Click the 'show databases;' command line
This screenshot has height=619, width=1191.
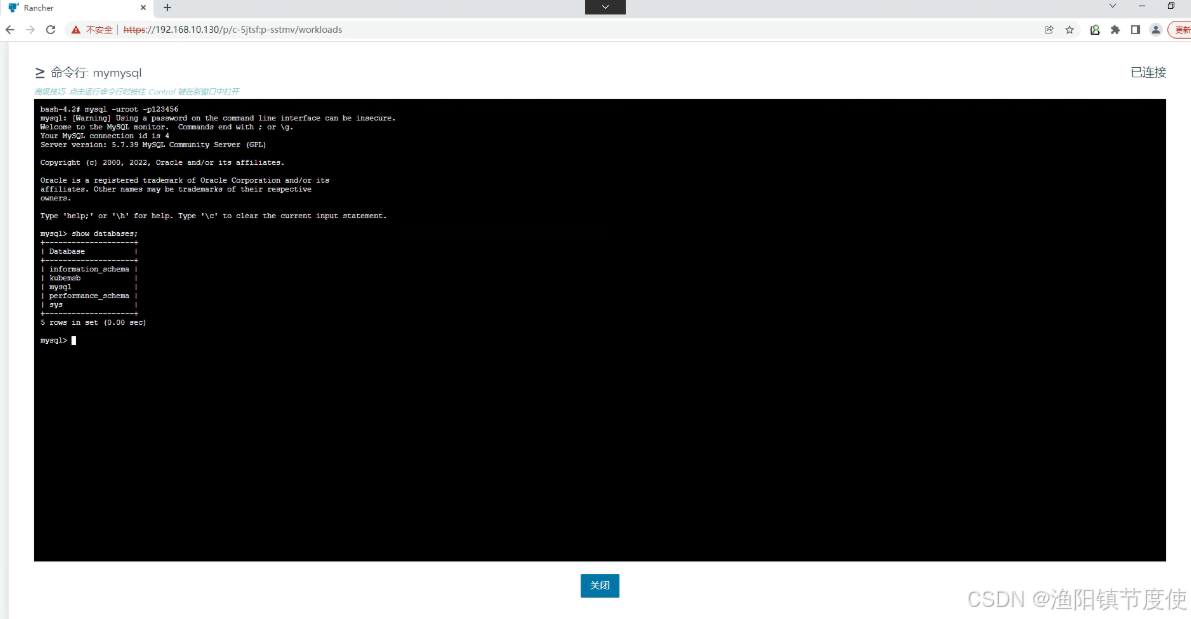(89, 234)
